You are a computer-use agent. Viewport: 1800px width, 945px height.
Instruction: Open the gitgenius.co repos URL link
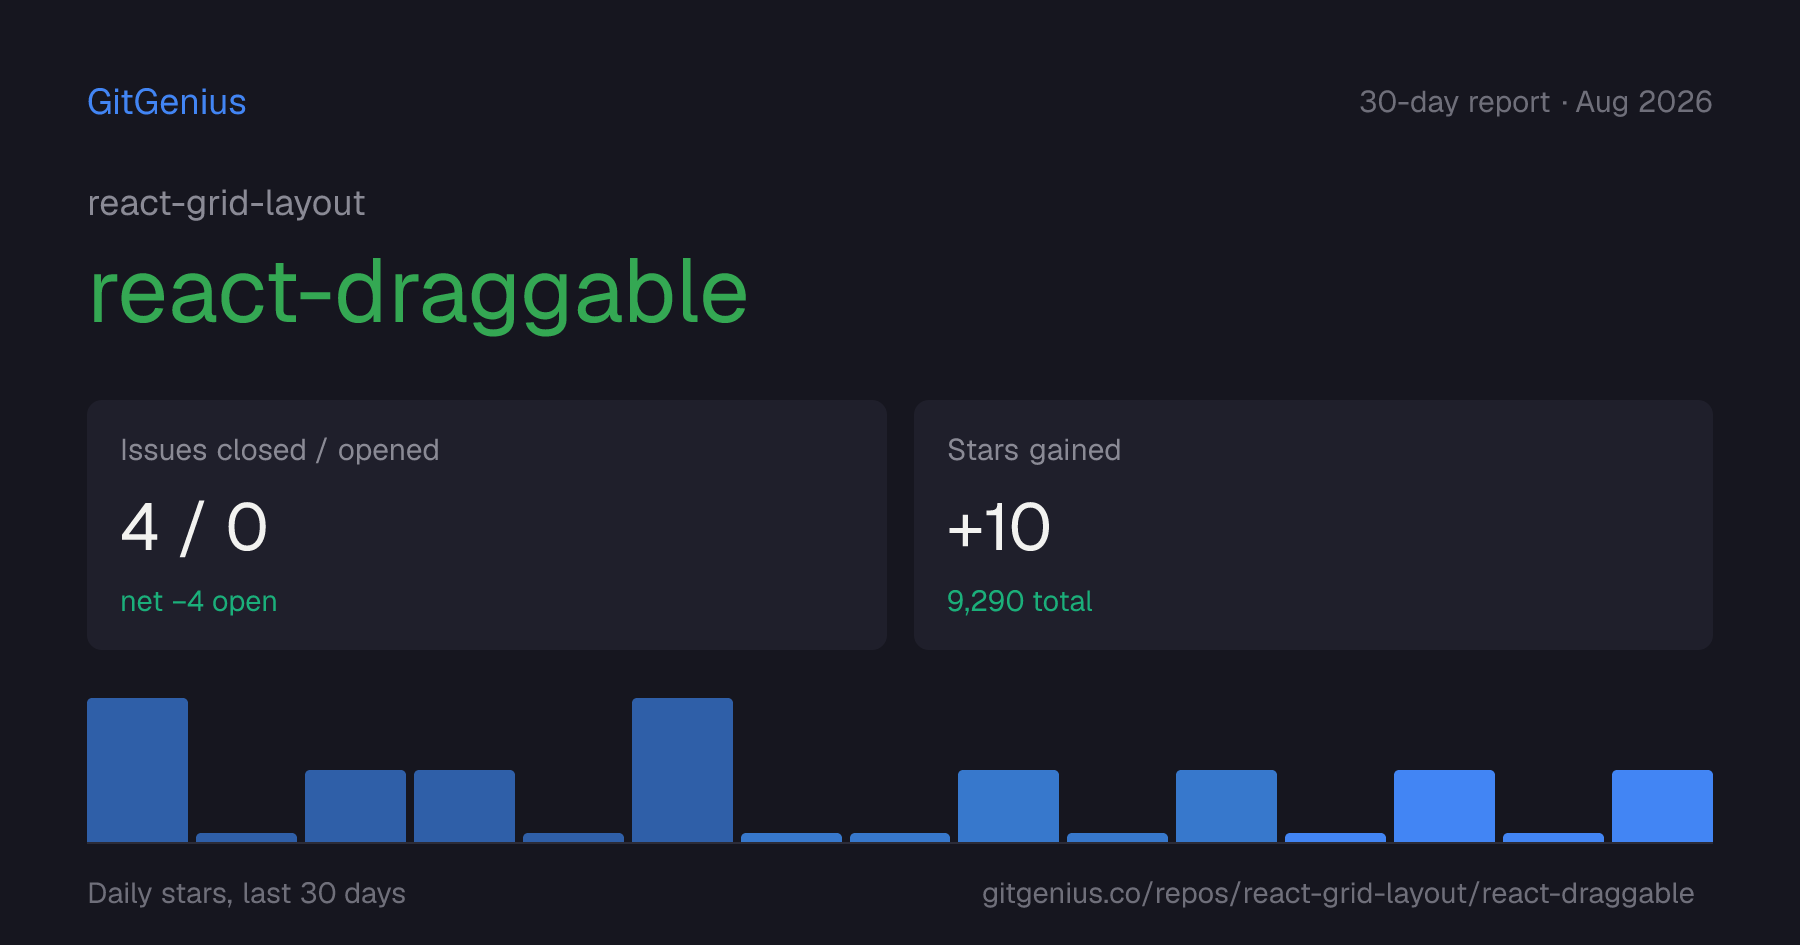point(1338,893)
